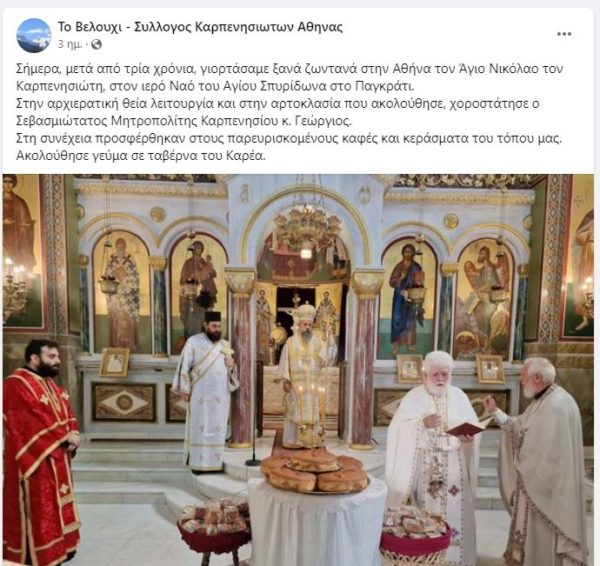Screen dimensions: 600x566
Task: Click the last line 'Ακολούθησε γεύμα σε ταβέρνα'
Action: [x=141, y=156]
